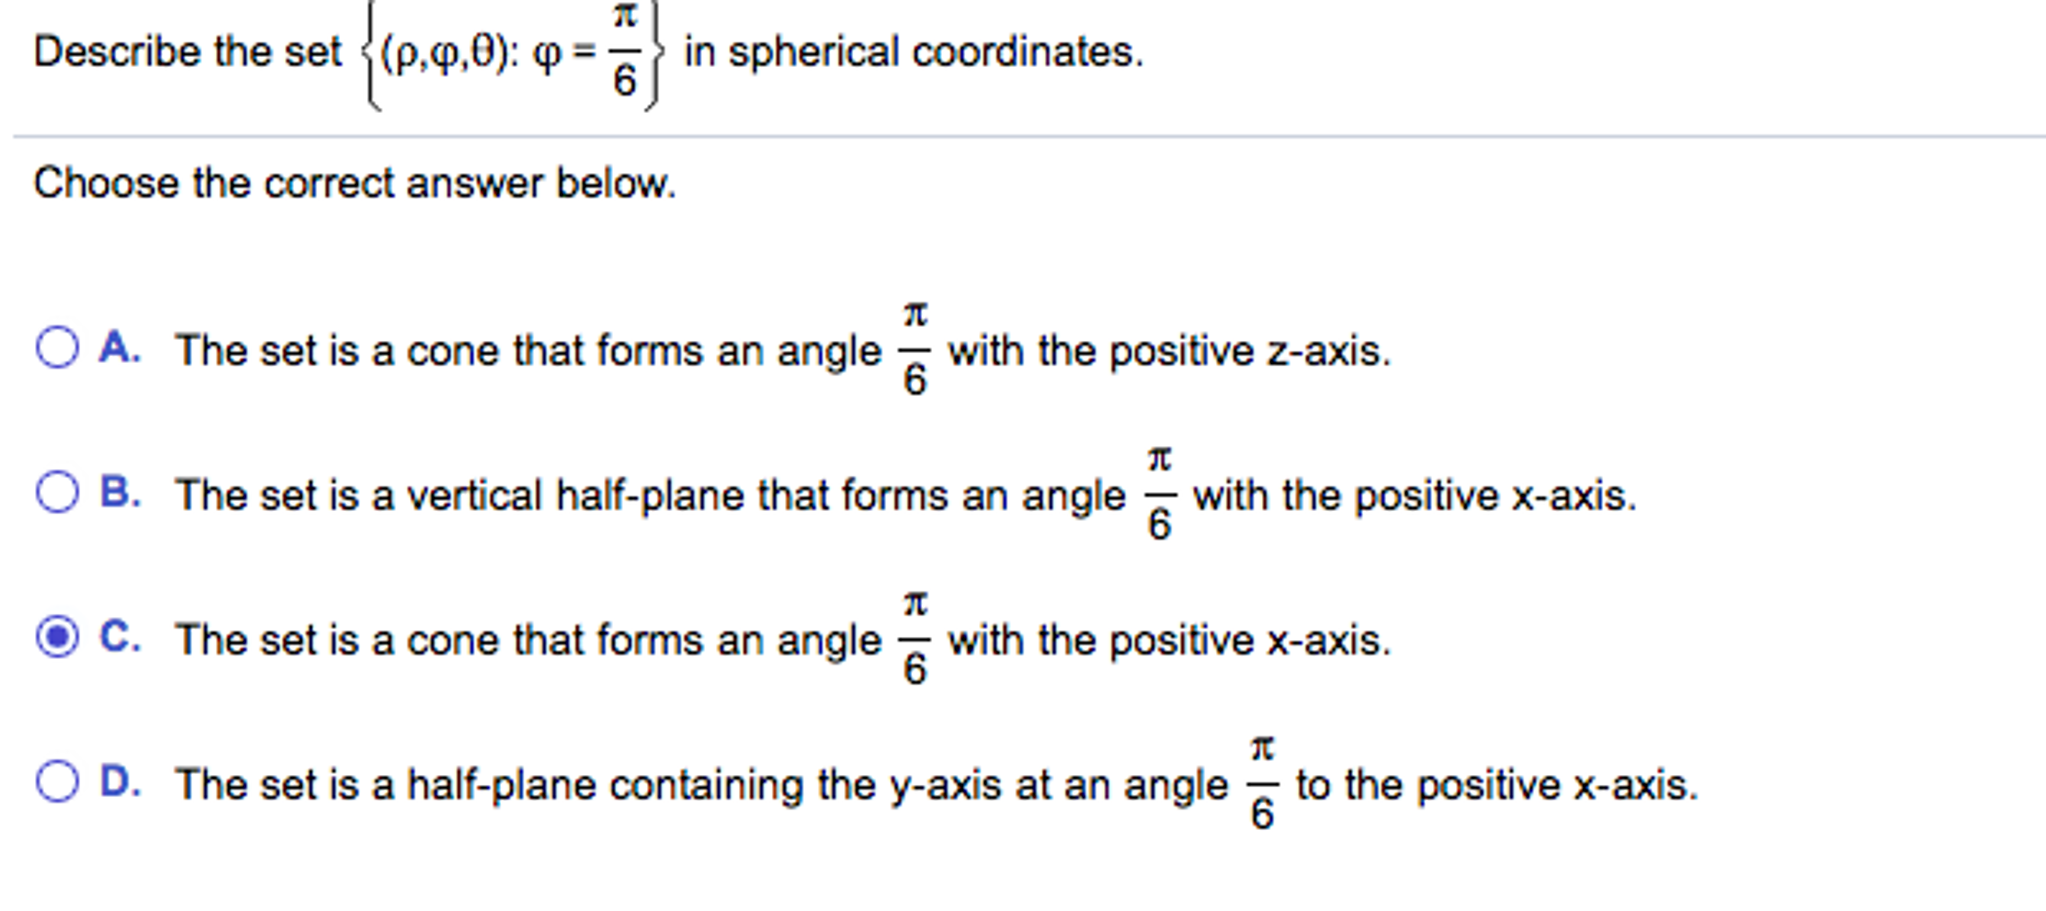The image size is (2046, 911).
Task: Select answer choice A radio button
Action: [57, 347]
